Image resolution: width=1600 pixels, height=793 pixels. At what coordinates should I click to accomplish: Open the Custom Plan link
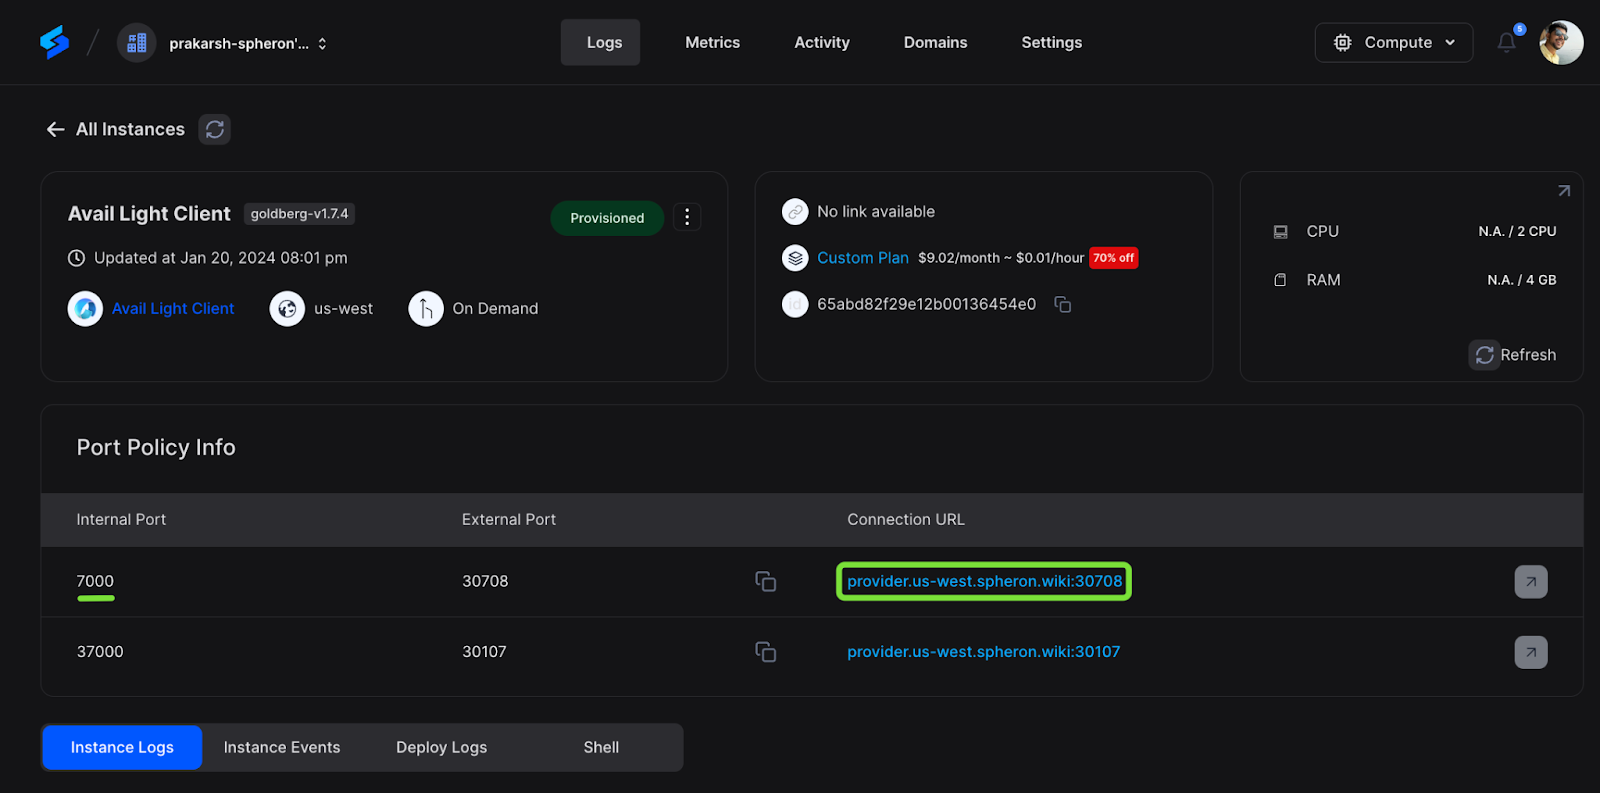(863, 258)
